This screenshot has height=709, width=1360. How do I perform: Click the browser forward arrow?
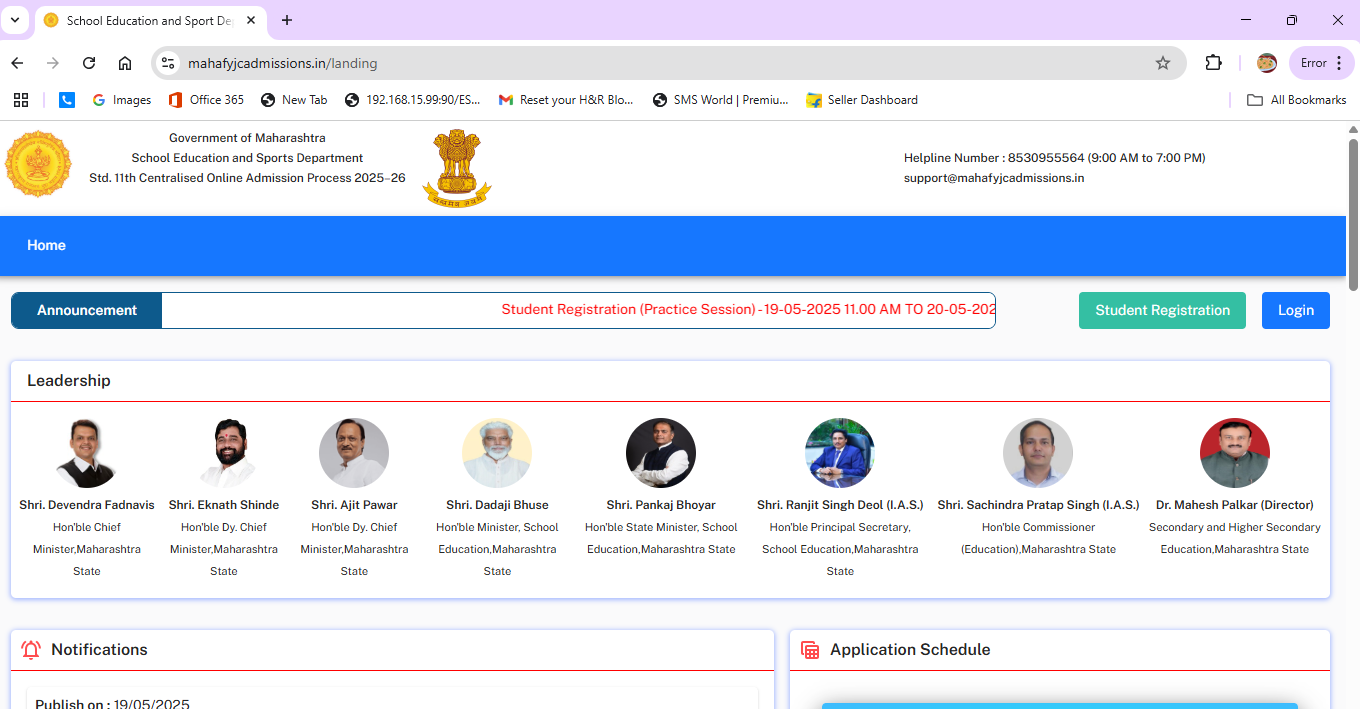click(x=53, y=63)
